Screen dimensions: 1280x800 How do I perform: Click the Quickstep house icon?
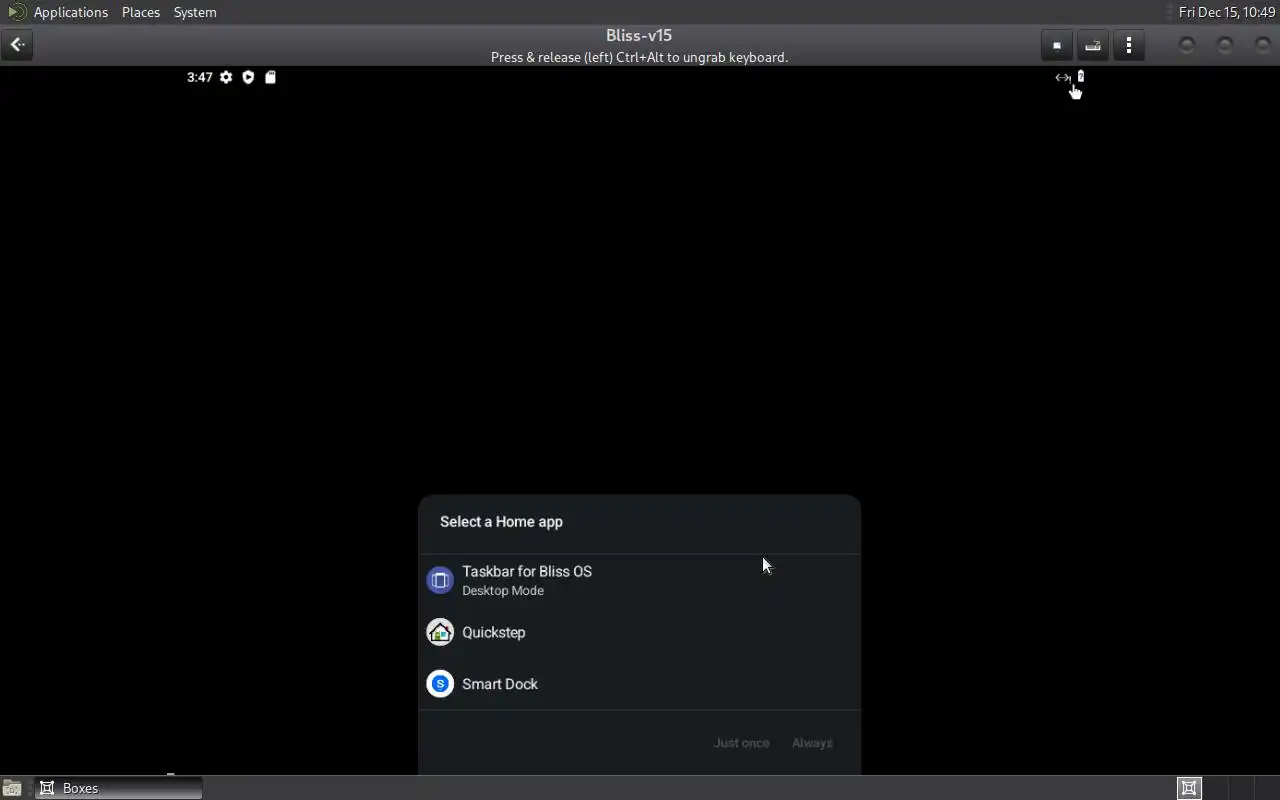coord(440,632)
